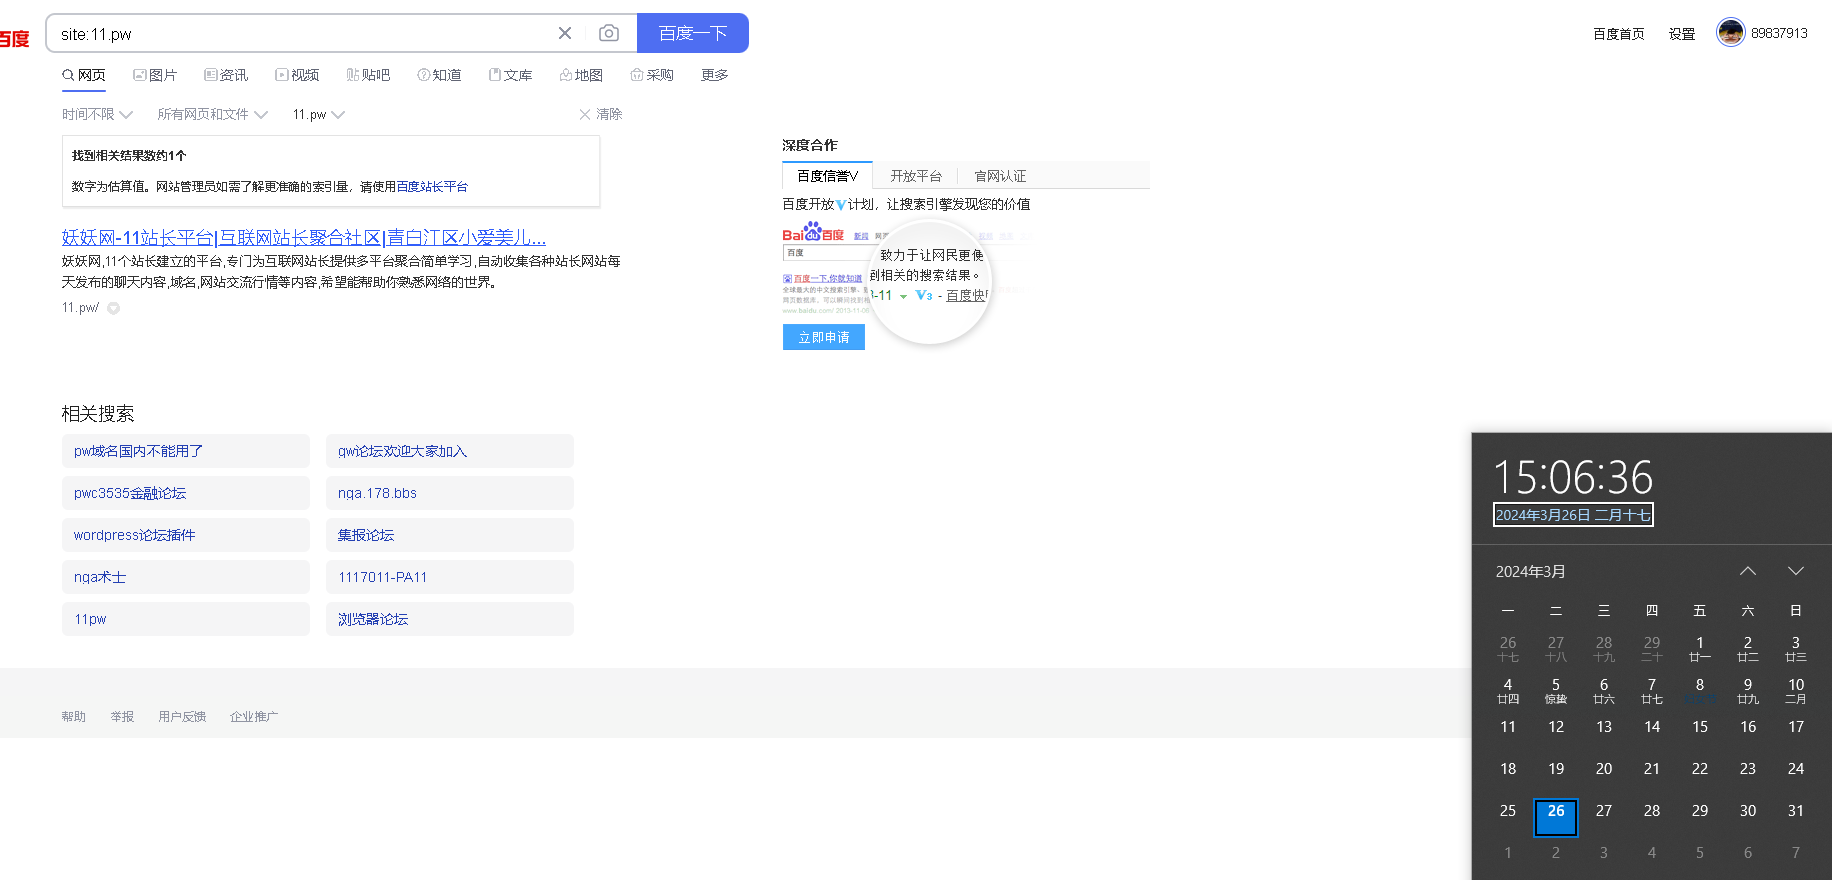
Task: Expand the 时间不限 time filter
Action: point(97,115)
